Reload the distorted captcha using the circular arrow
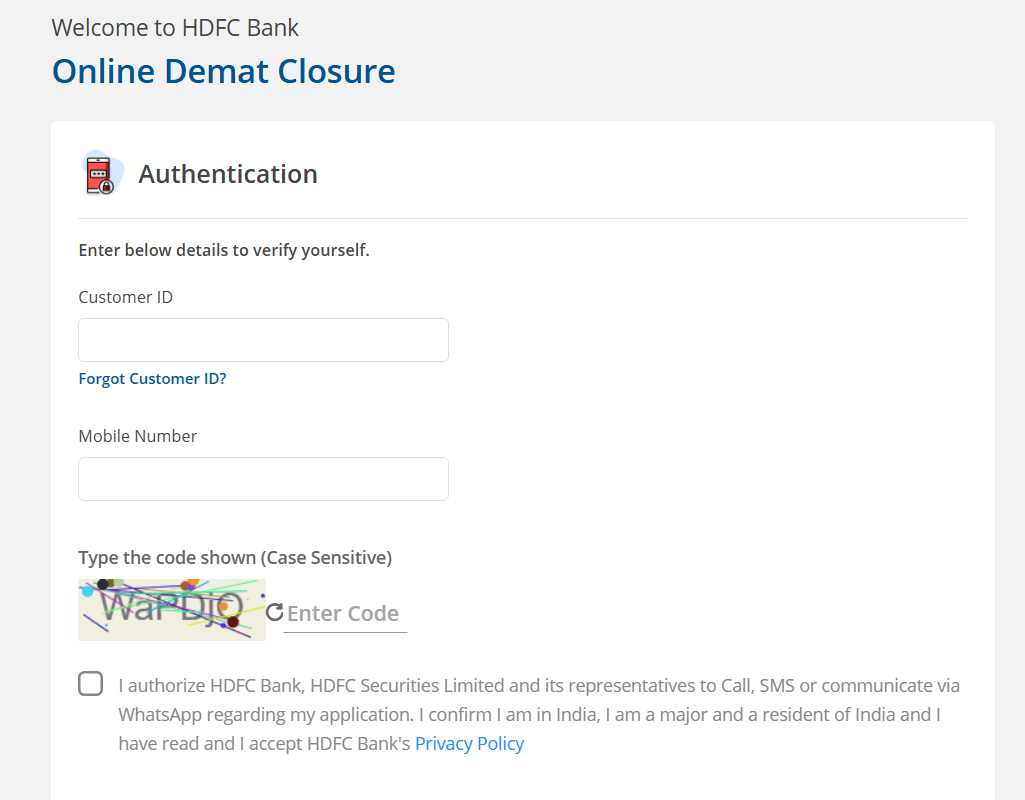The image size is (1025, 800). [274, 610]
